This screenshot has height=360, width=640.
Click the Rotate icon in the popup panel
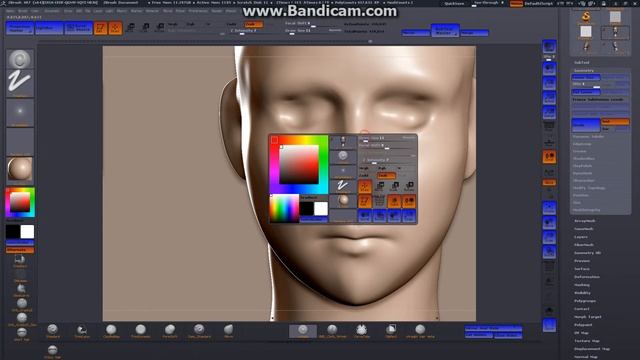(x=409, y=187)
